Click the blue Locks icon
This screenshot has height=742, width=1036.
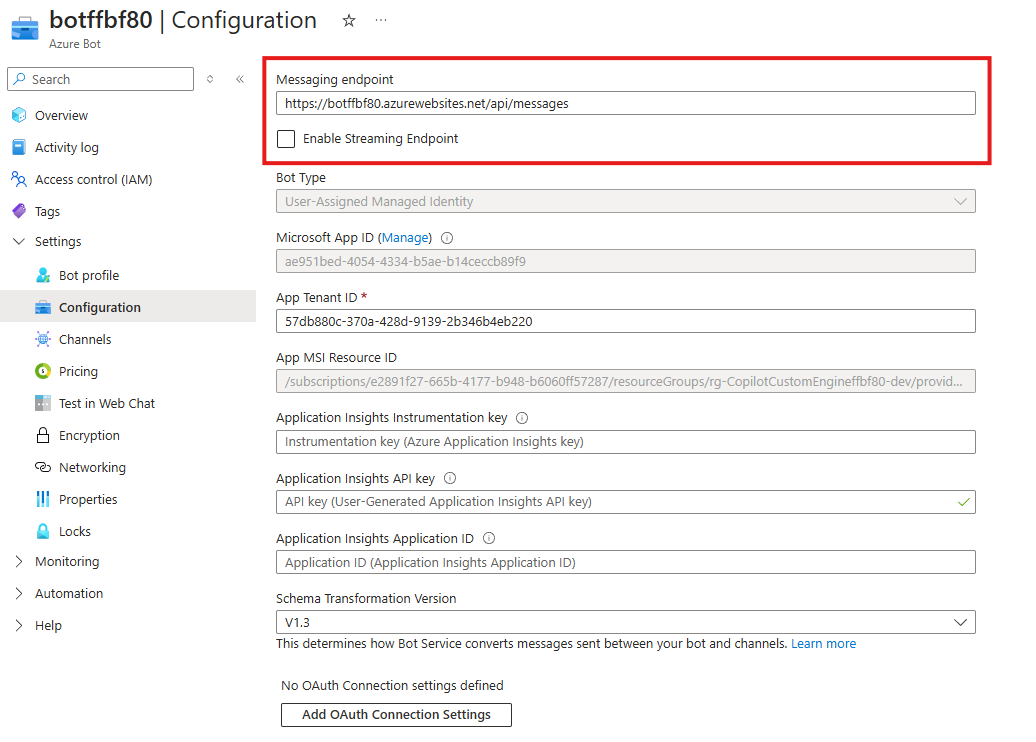coord(43,531)
